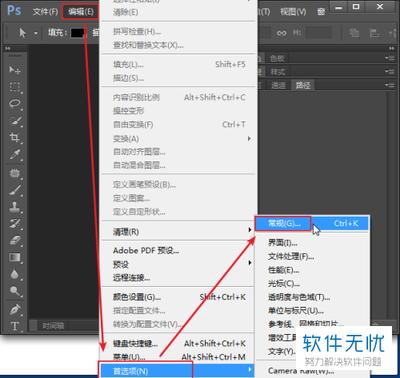Choose 常规(G)... preferences entry
The width and height of the screenshot is (400, 378).
point(311,223)
